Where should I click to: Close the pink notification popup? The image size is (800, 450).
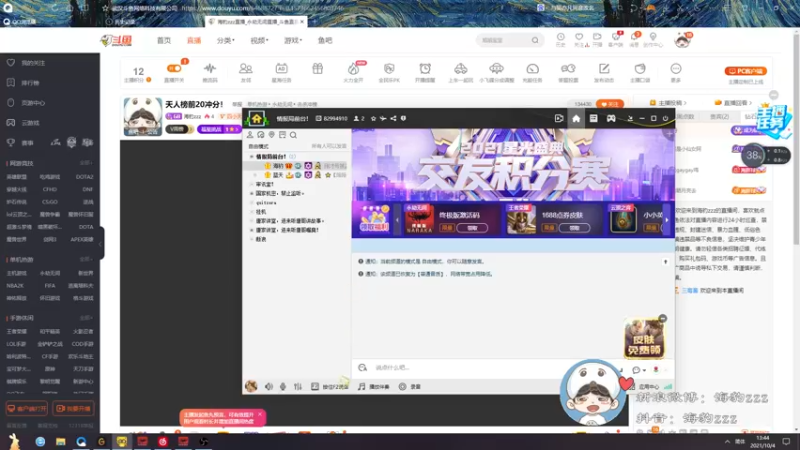coord(260,414)
